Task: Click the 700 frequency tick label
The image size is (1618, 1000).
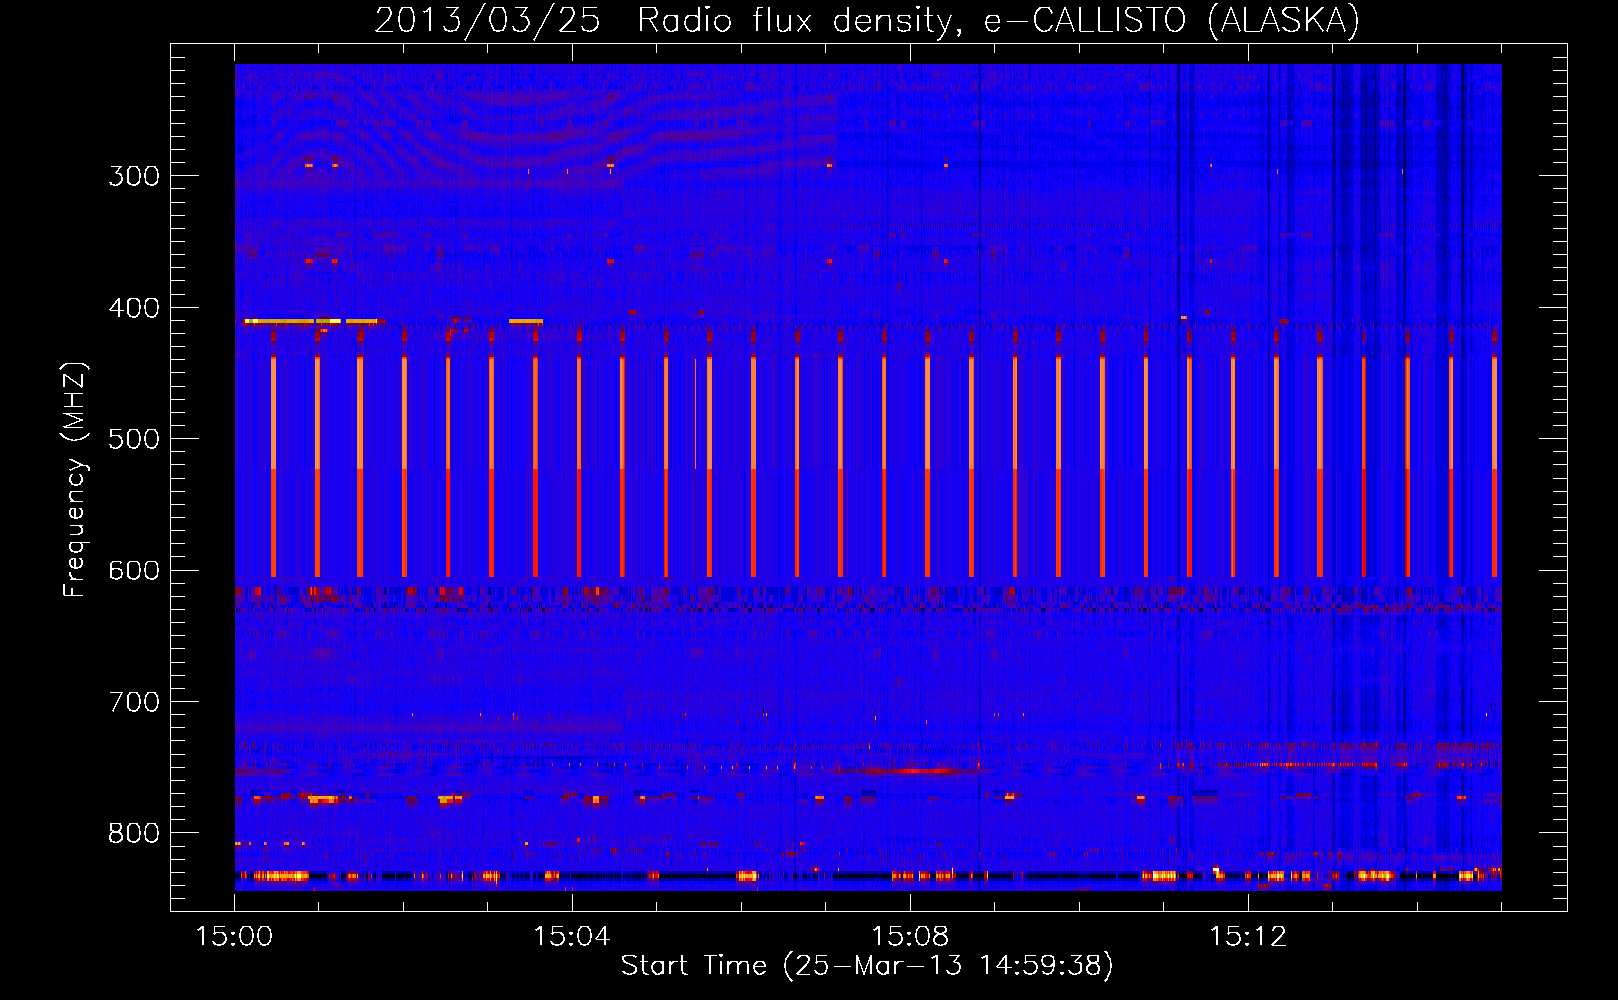Action: tap(134, 702)
